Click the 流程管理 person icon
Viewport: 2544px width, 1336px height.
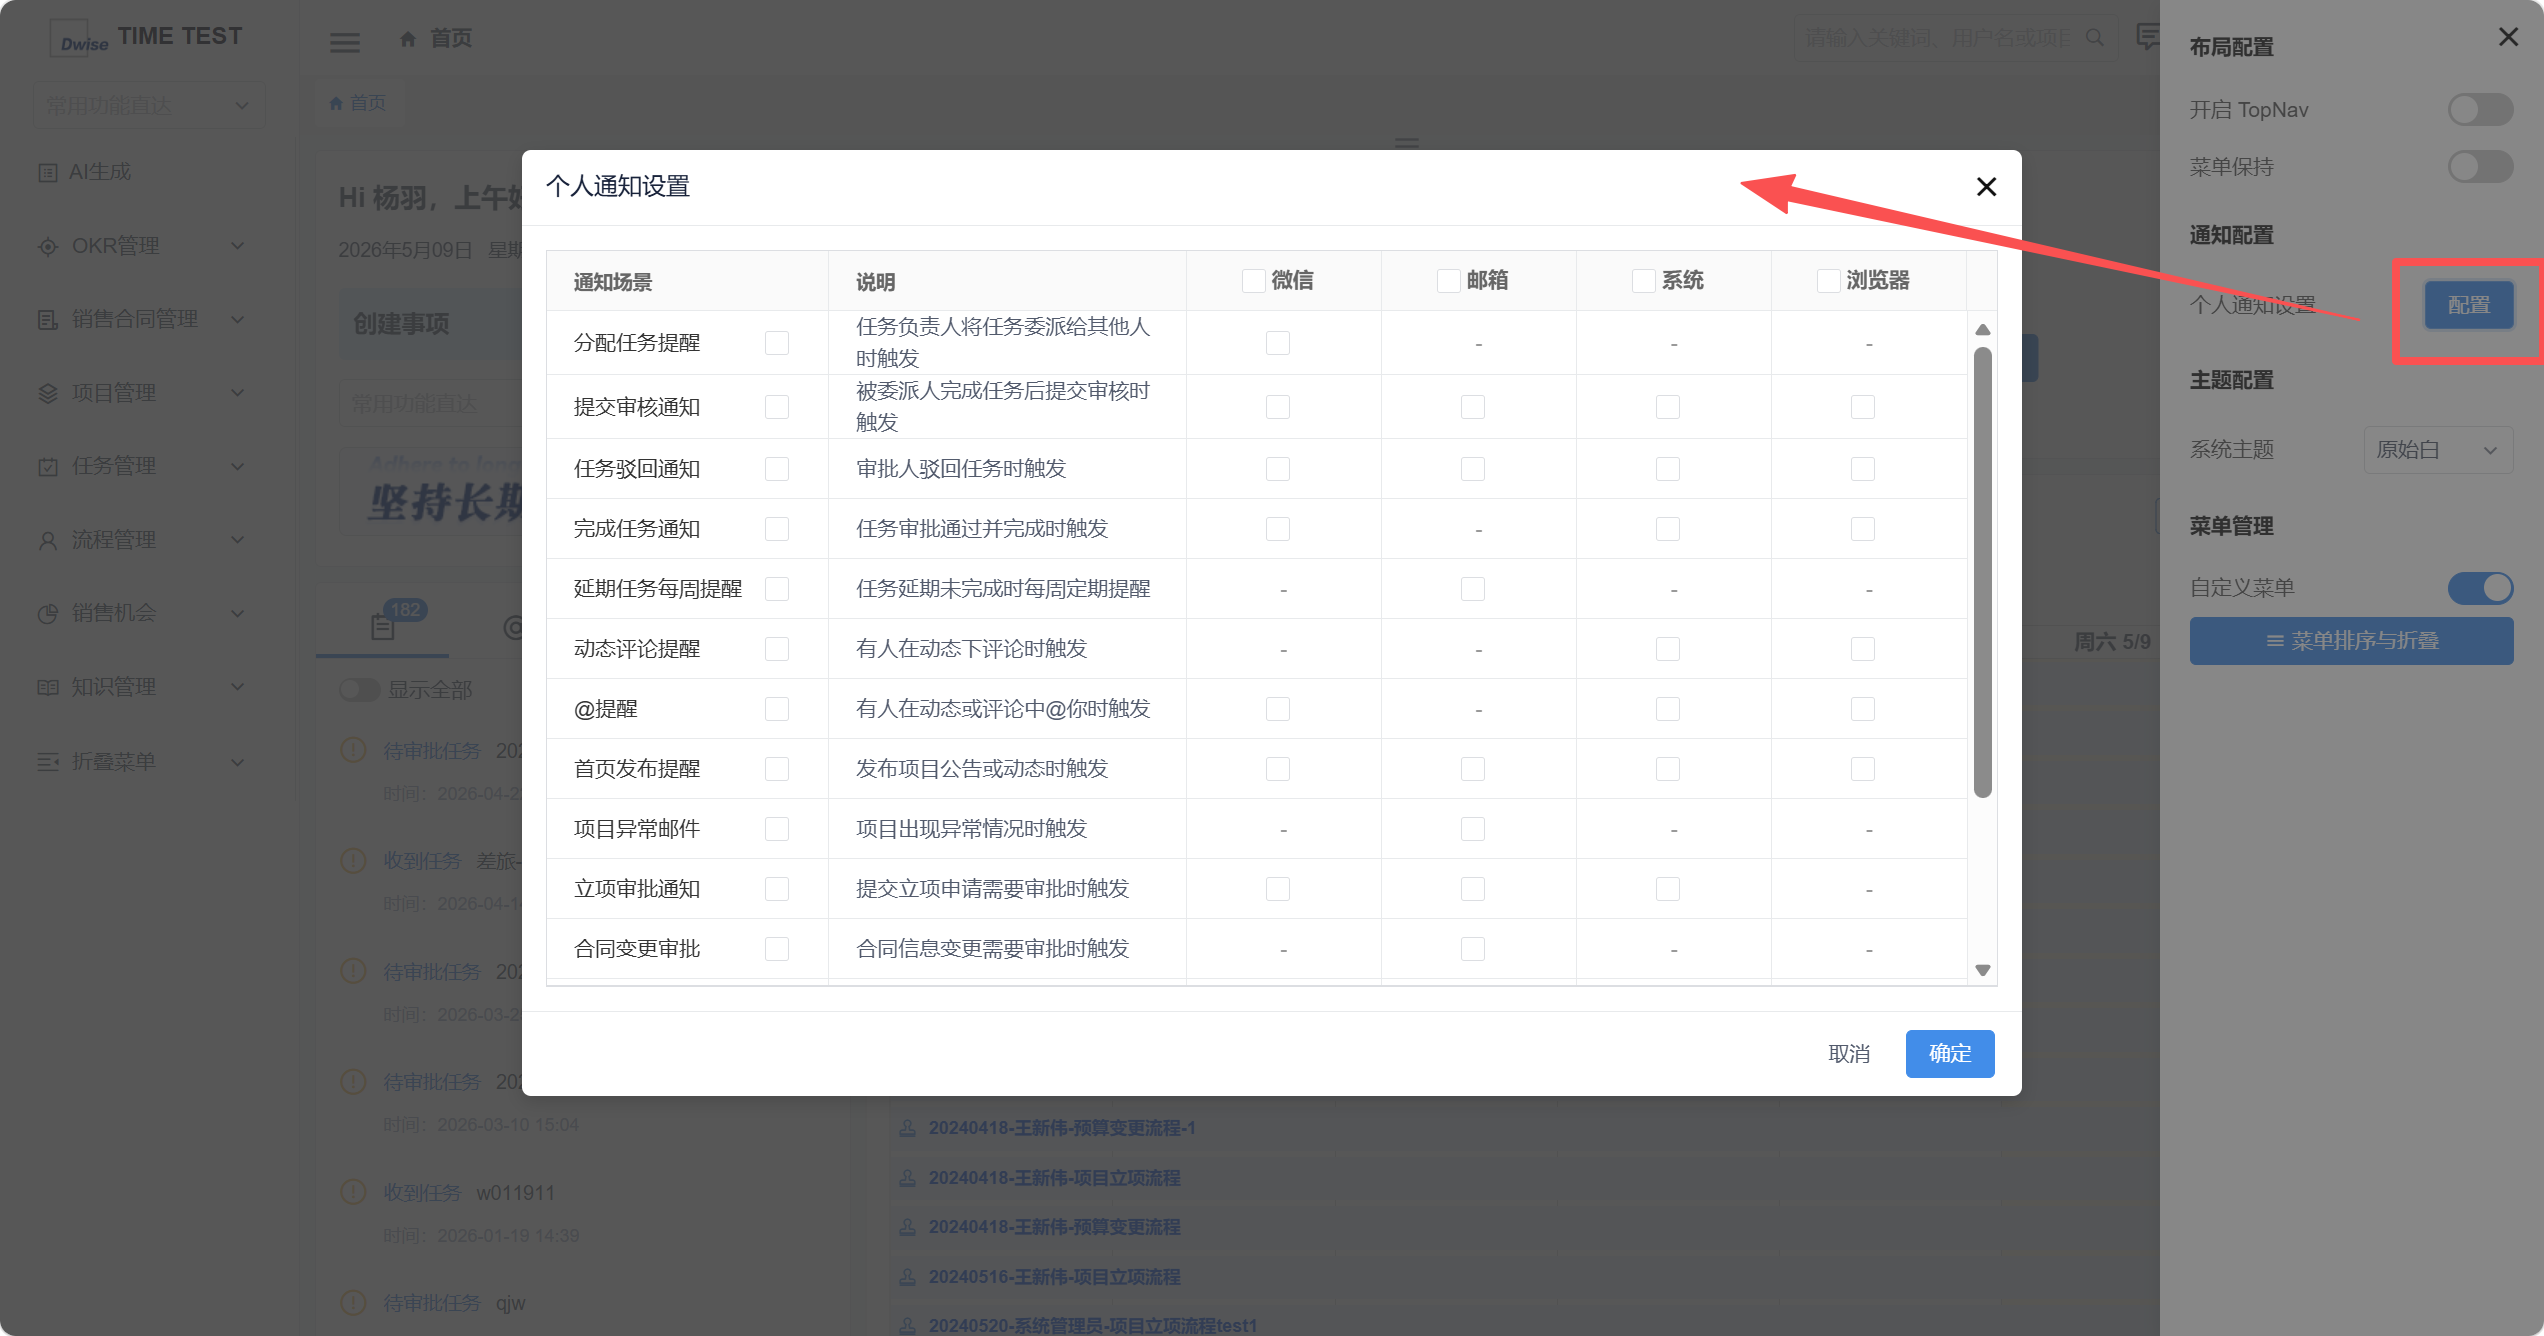point(47,540)
